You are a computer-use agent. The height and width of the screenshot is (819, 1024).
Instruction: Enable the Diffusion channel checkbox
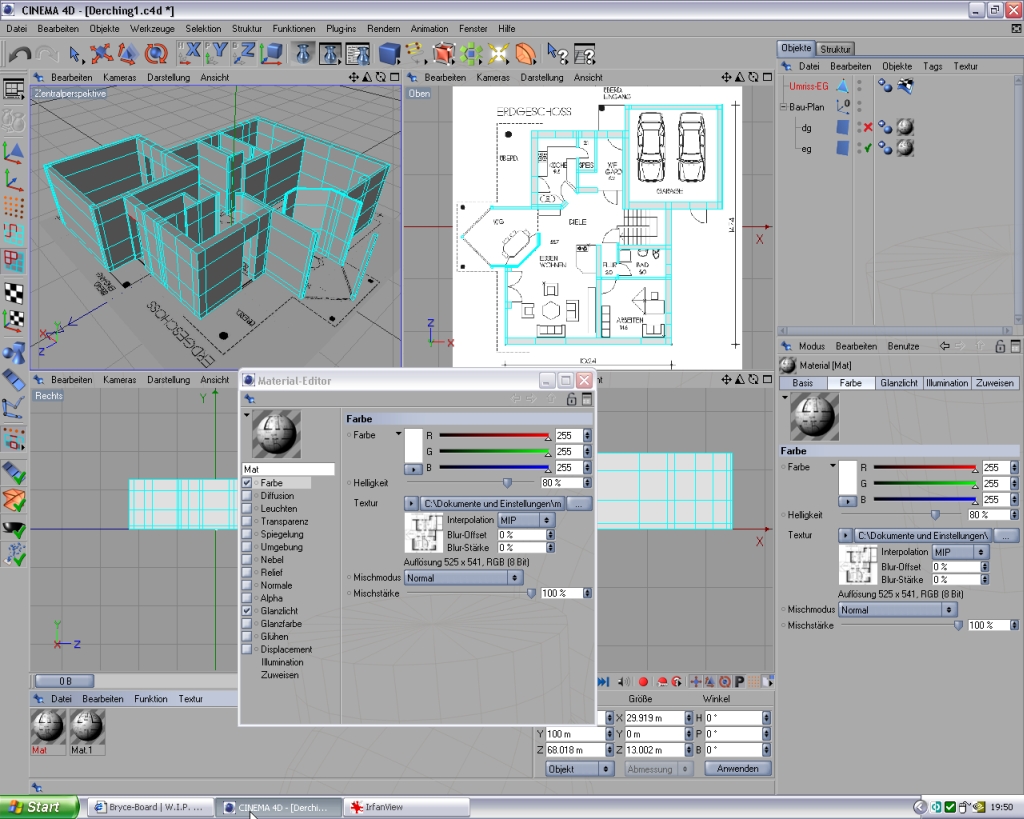click(x=247, y=496)
